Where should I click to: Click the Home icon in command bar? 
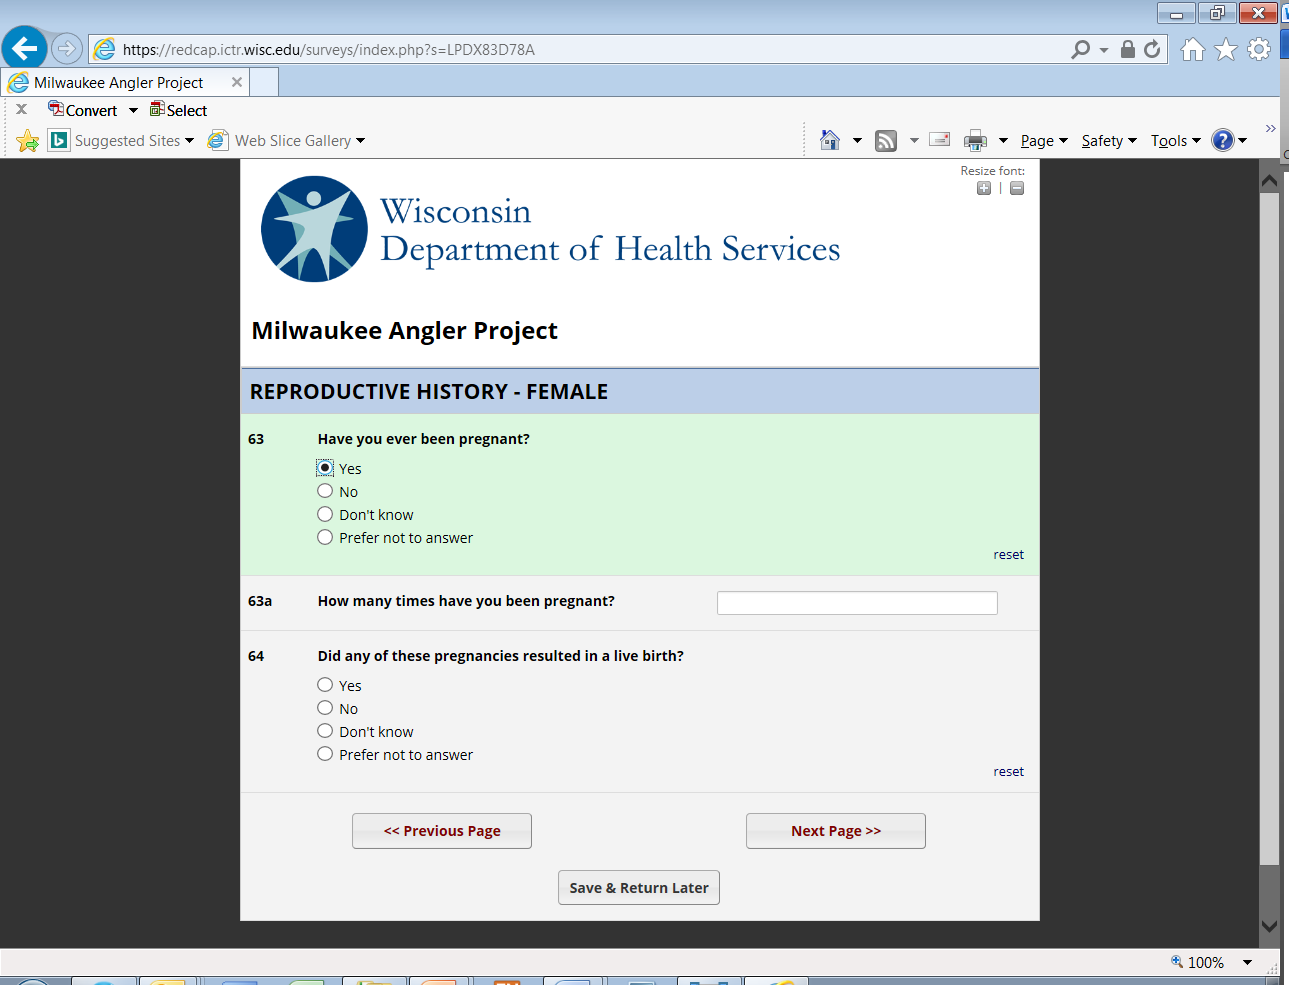click(x=830, y=140)
